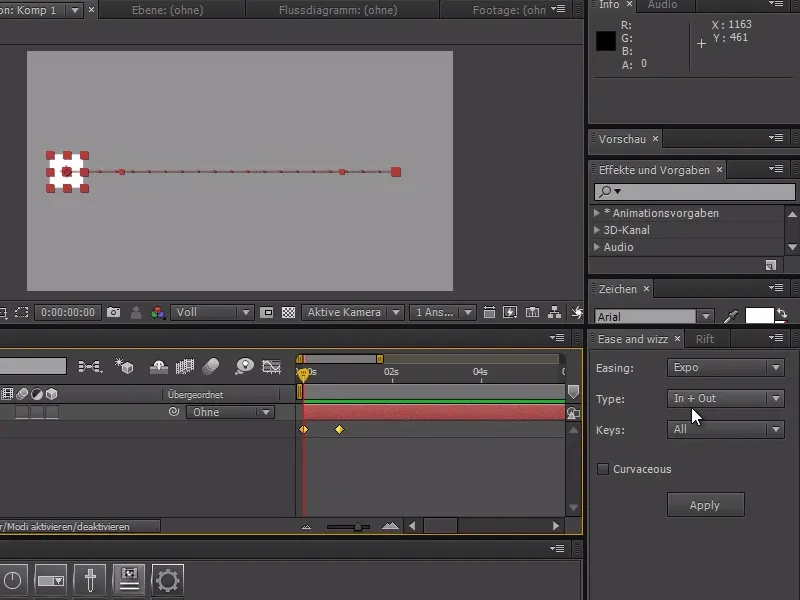Click the motion blur column header icon
The width and height of the screenshot is (800, 600).
click(x=22, y=394)
